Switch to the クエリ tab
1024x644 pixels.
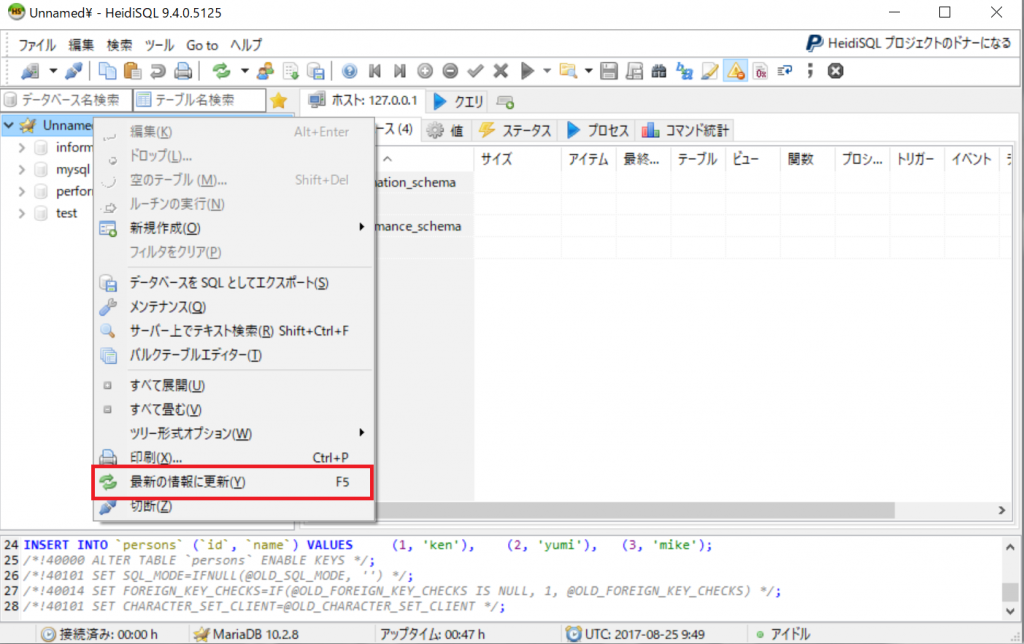tap(458, 101)
